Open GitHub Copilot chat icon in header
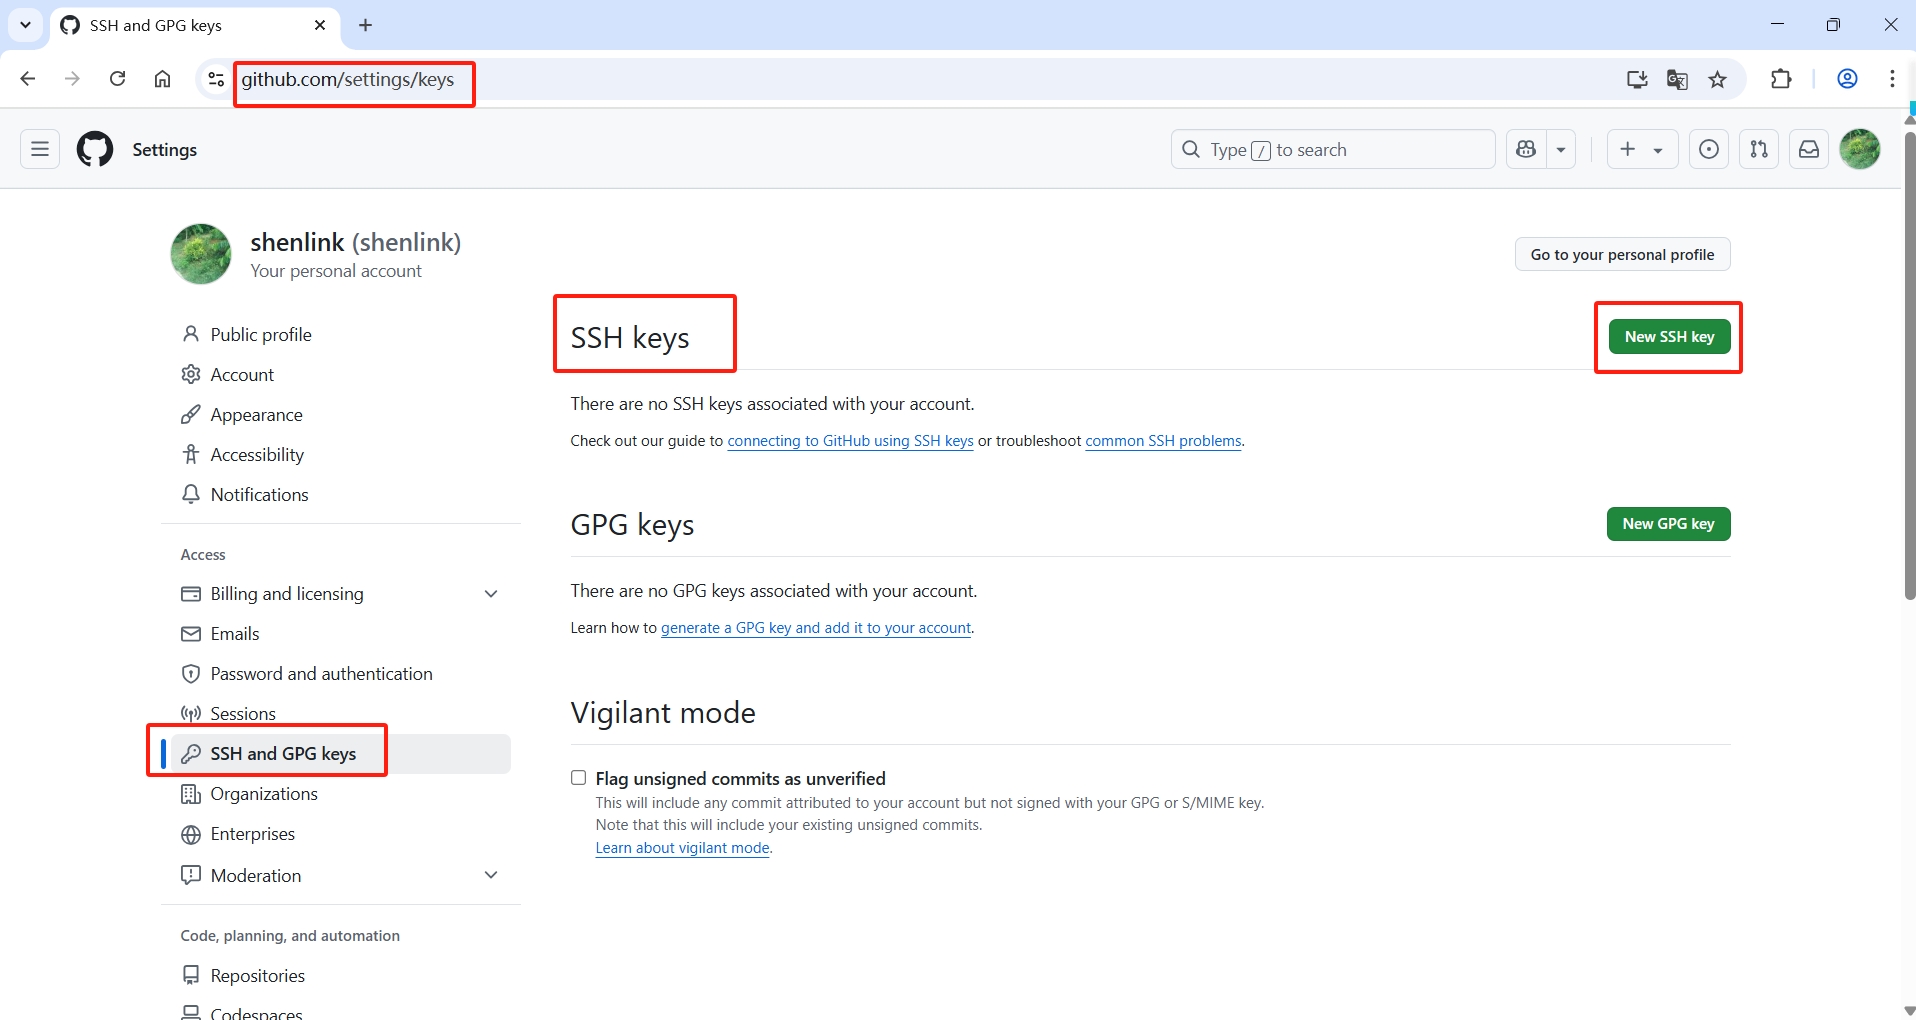Image resolution: width=1916 pixels, height=1020 pixels. coord(1527,149)
